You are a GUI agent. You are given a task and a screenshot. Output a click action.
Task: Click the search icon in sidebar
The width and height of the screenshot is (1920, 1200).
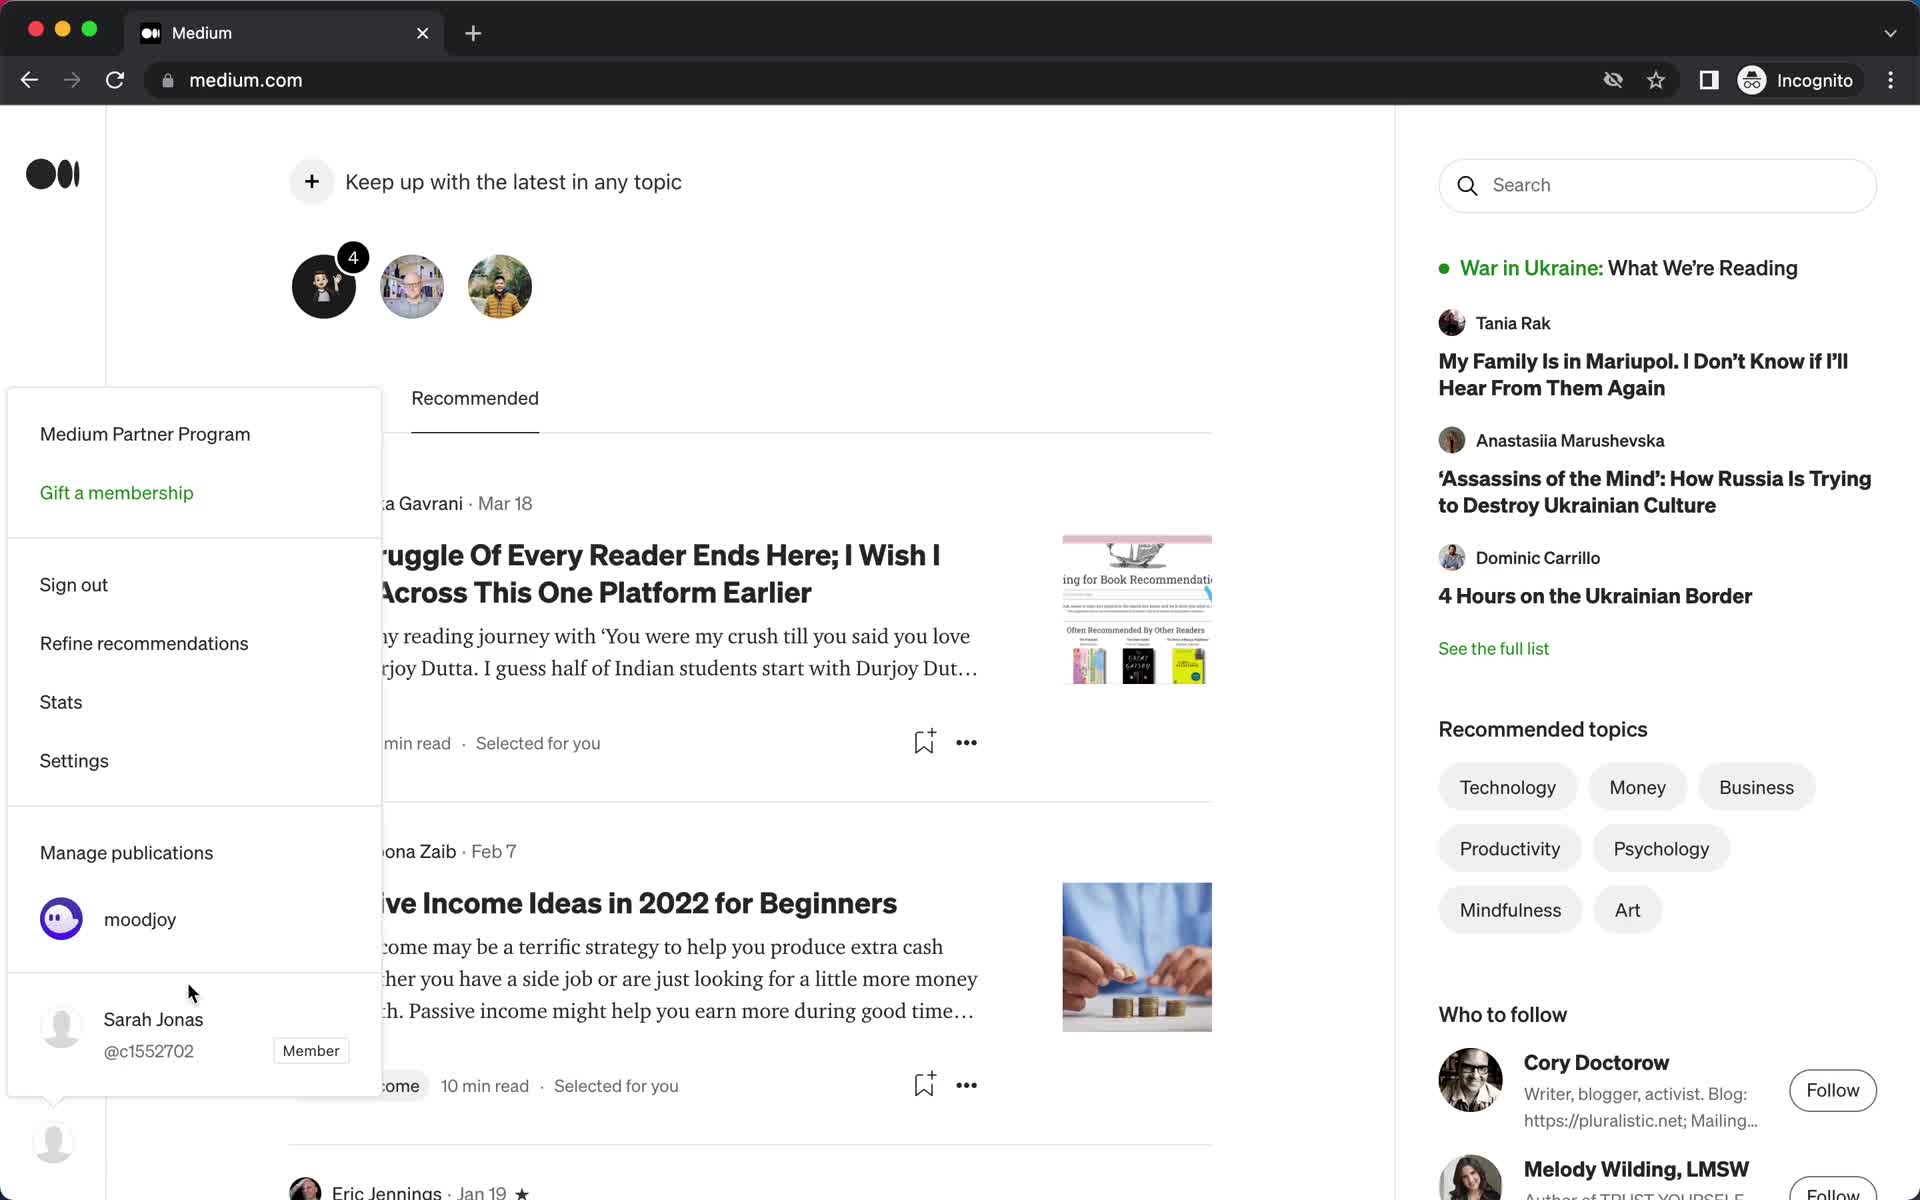pos(1468,185)
